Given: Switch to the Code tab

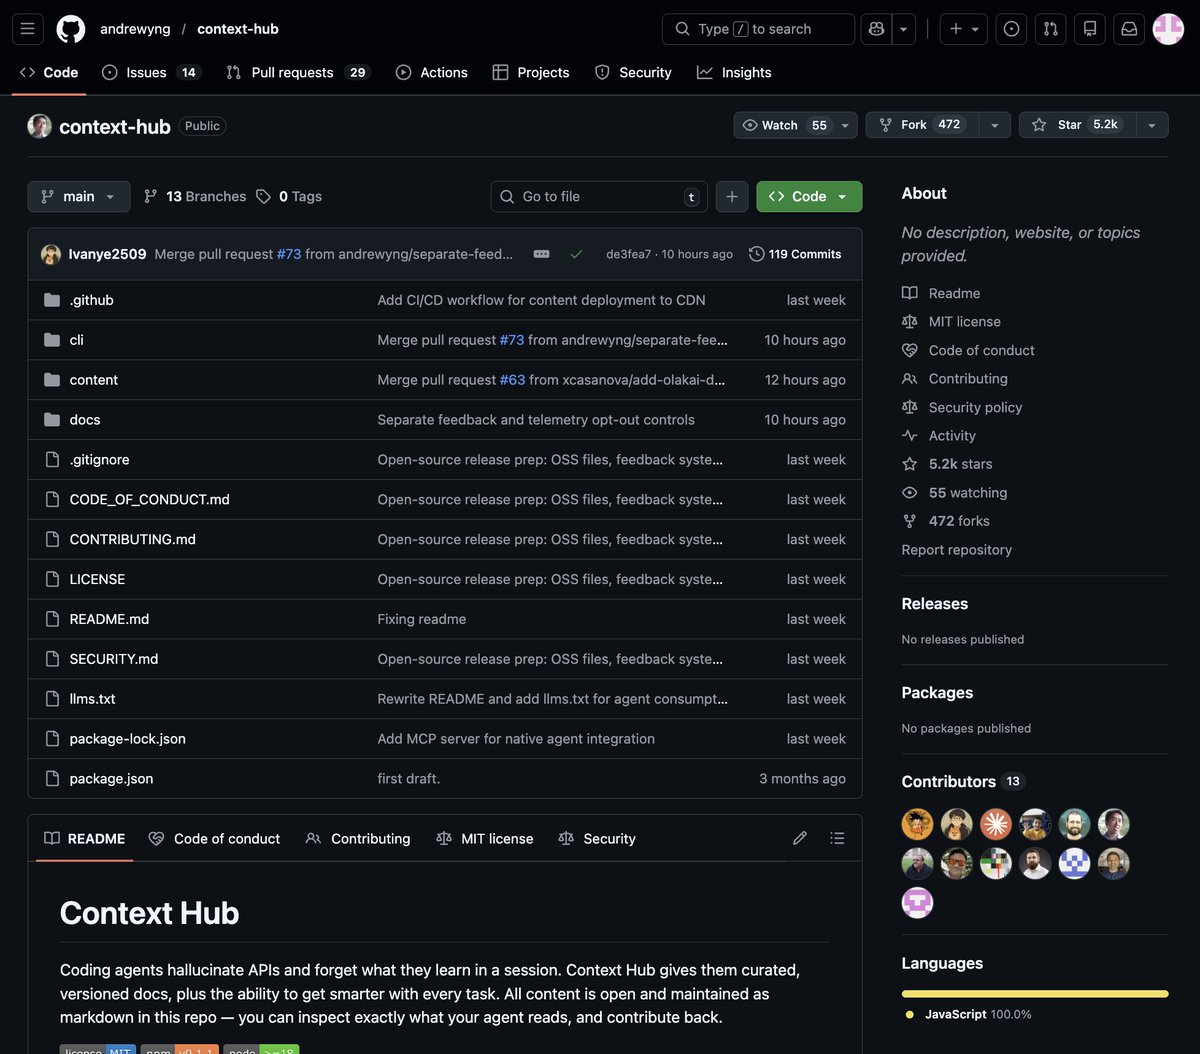Looking at the screenshot, I should (x=49, y=72).
